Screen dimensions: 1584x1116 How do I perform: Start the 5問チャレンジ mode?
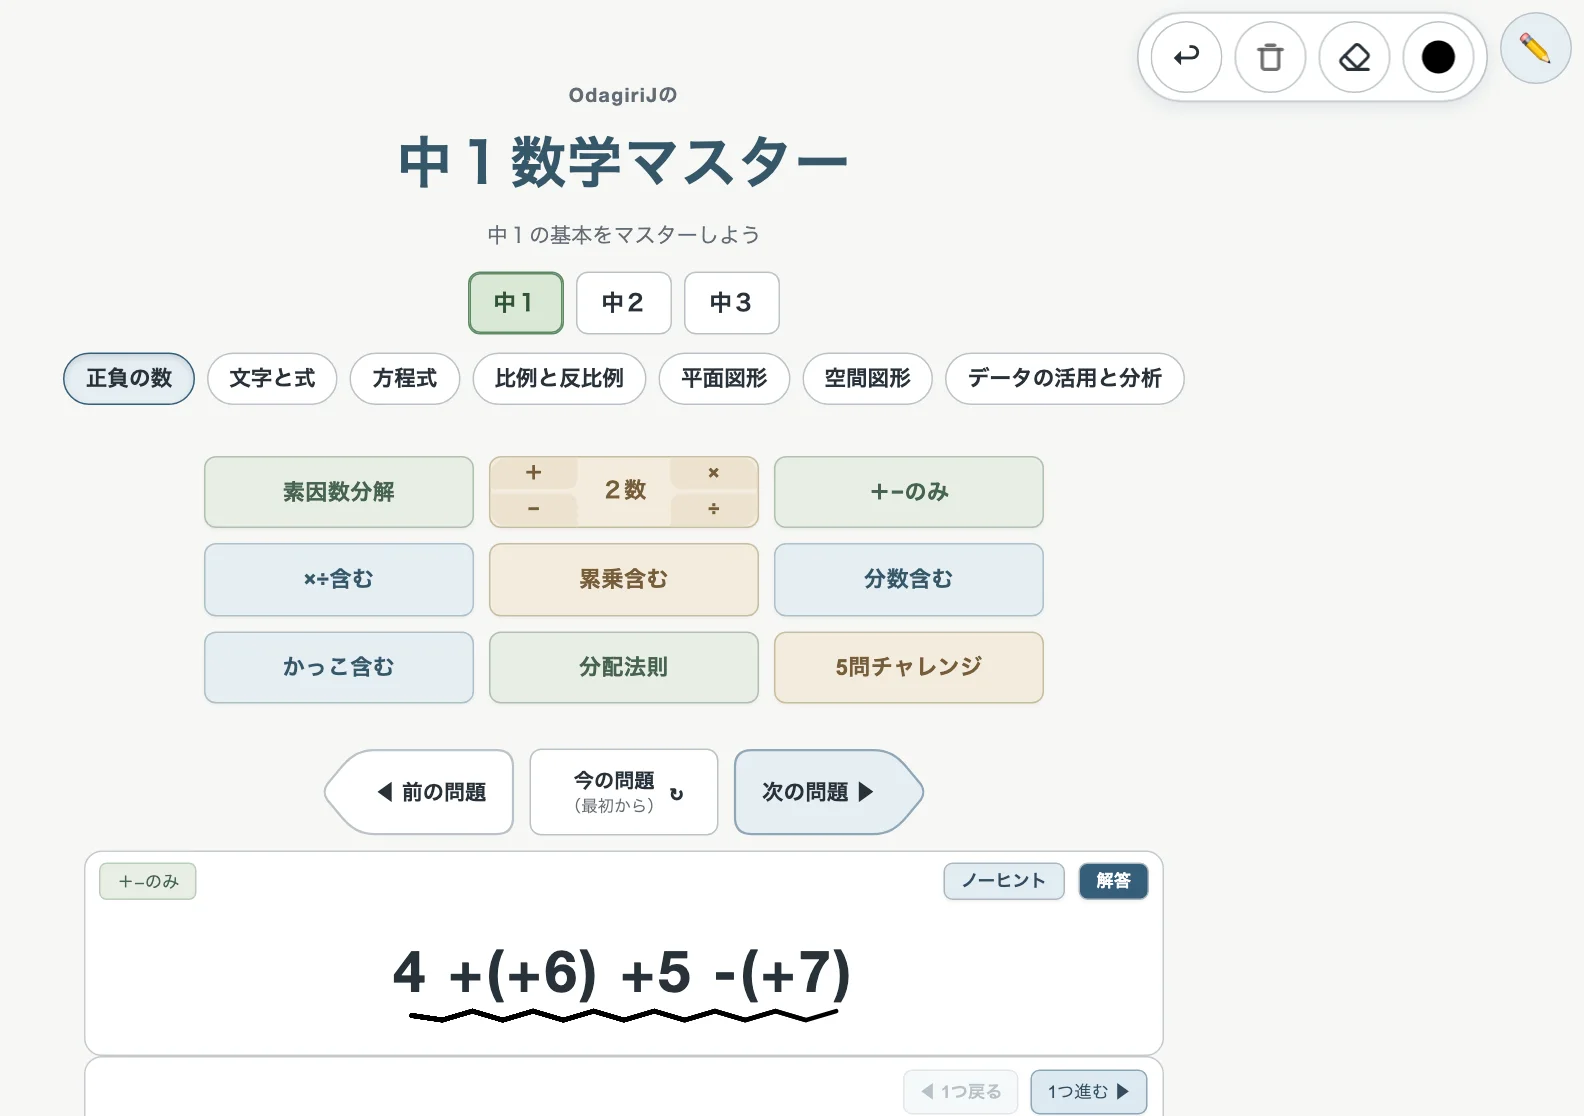909,668
